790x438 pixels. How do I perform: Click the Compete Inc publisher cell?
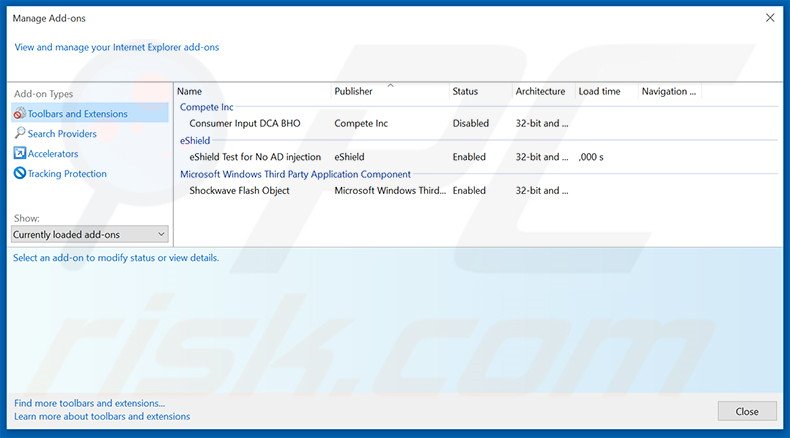tap(361, 123)
